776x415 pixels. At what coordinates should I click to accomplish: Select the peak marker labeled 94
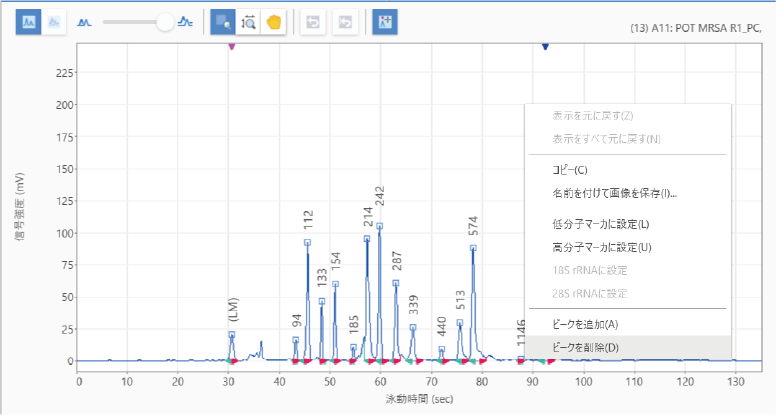pyautogui.click(x=295, y=340)
